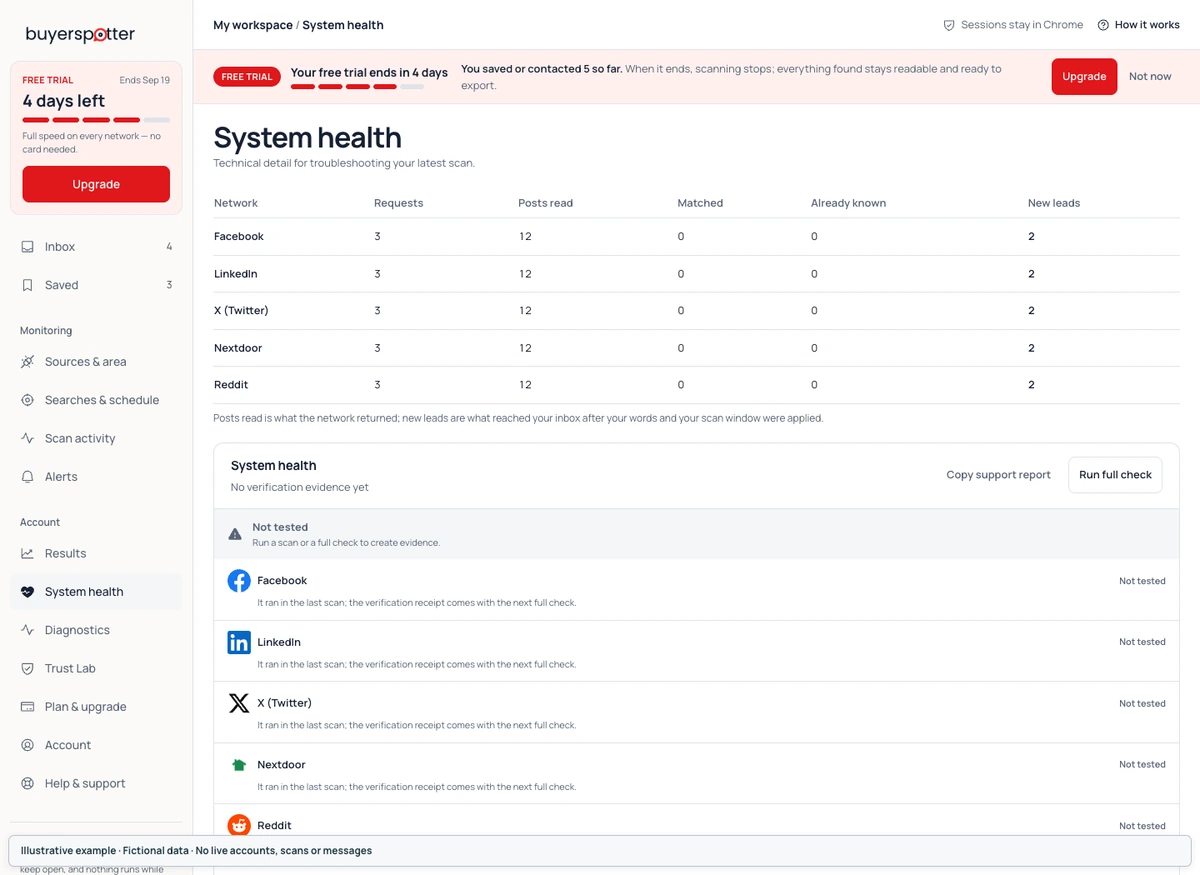Click the Matched column header

tap(700, 203)
